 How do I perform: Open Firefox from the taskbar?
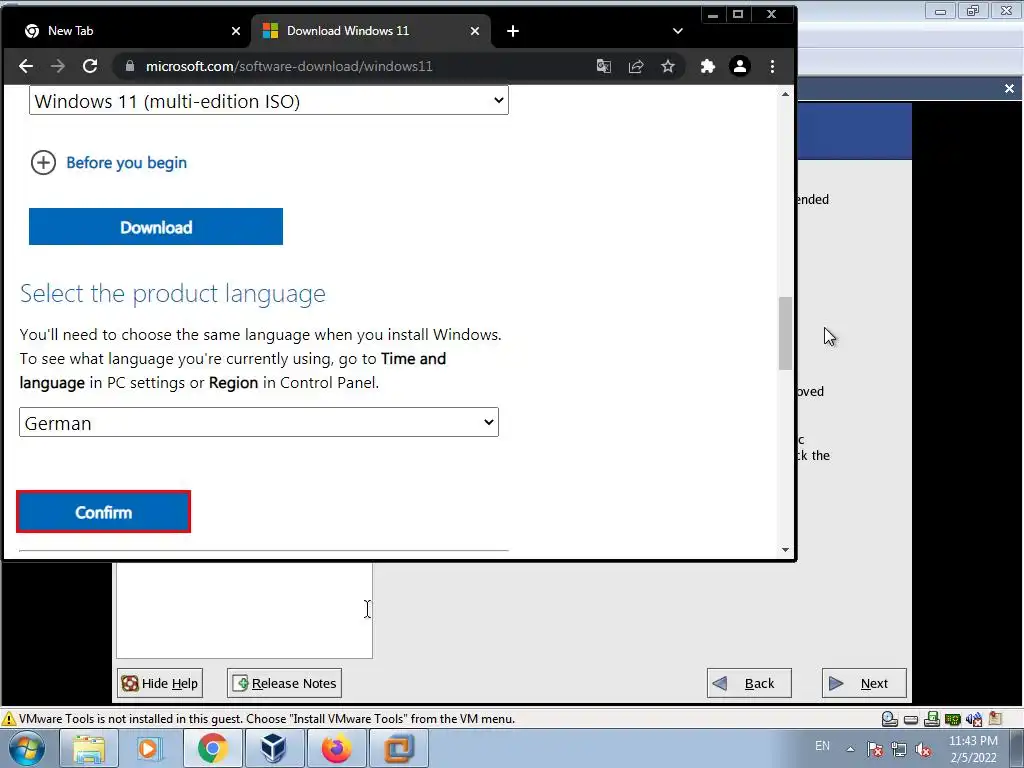click(x=336, y=748)
